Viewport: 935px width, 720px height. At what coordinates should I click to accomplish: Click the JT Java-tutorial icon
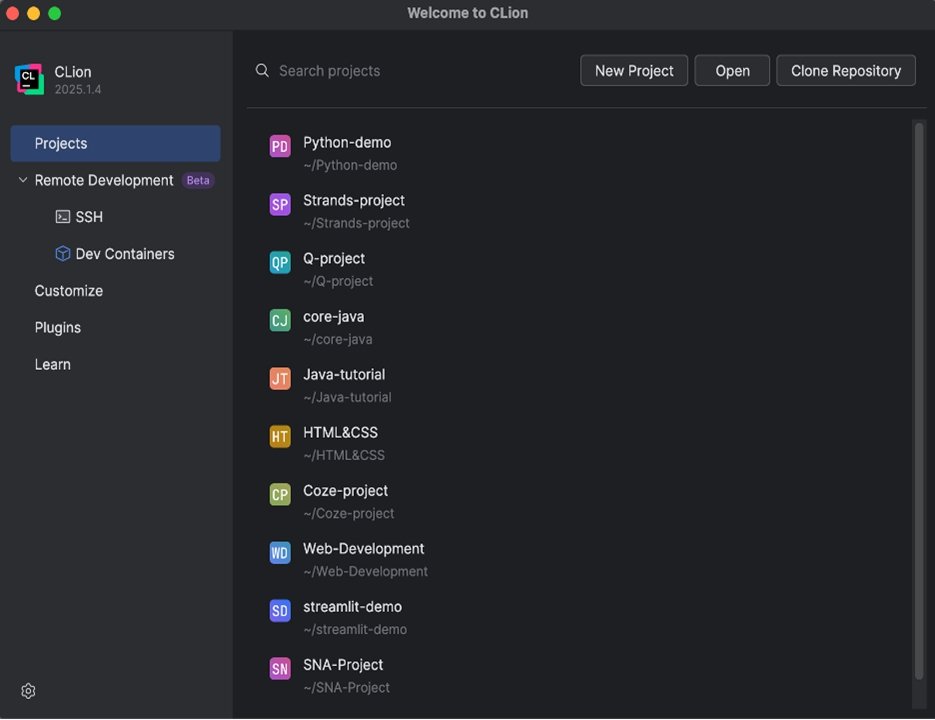[280, 378]
